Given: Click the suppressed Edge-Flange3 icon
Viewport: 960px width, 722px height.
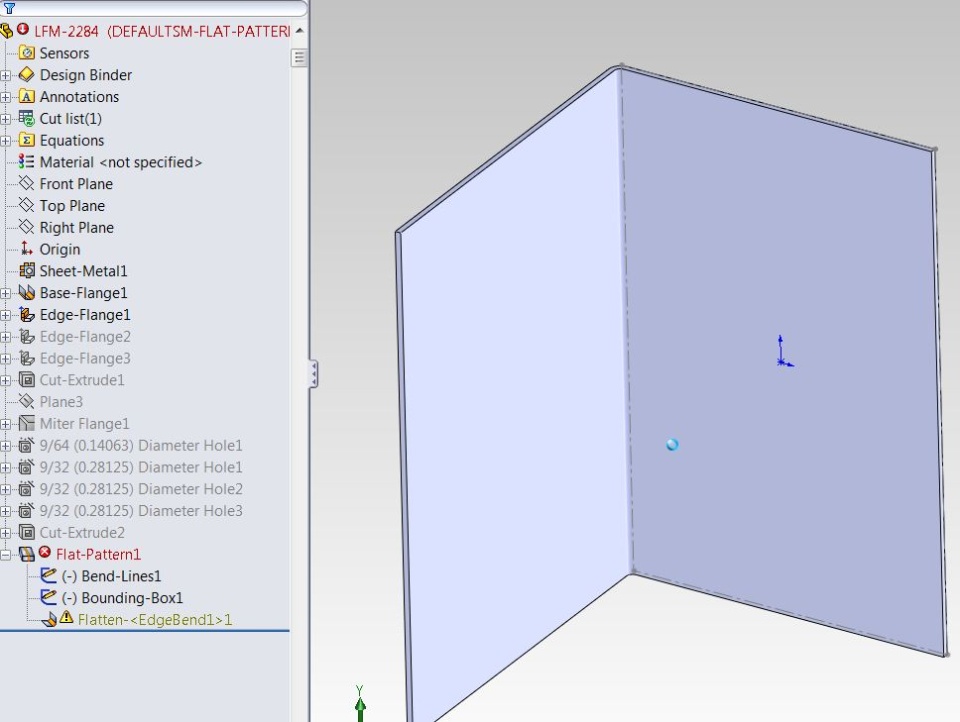Looking at the screenshot, I should pos(26,358).
